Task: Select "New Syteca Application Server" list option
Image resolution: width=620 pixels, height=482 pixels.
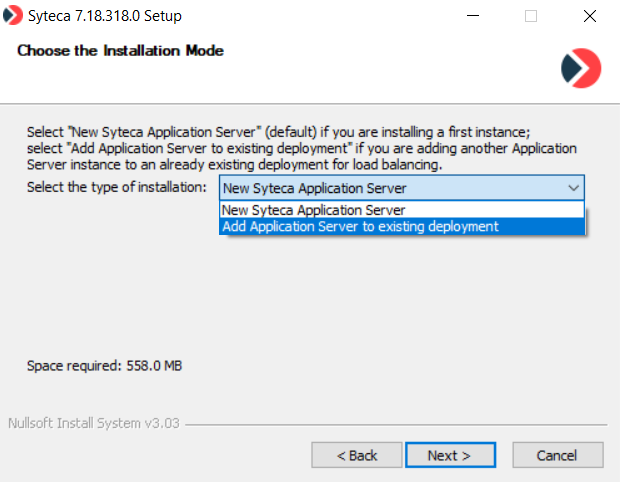Action: (x=314, y=210)
